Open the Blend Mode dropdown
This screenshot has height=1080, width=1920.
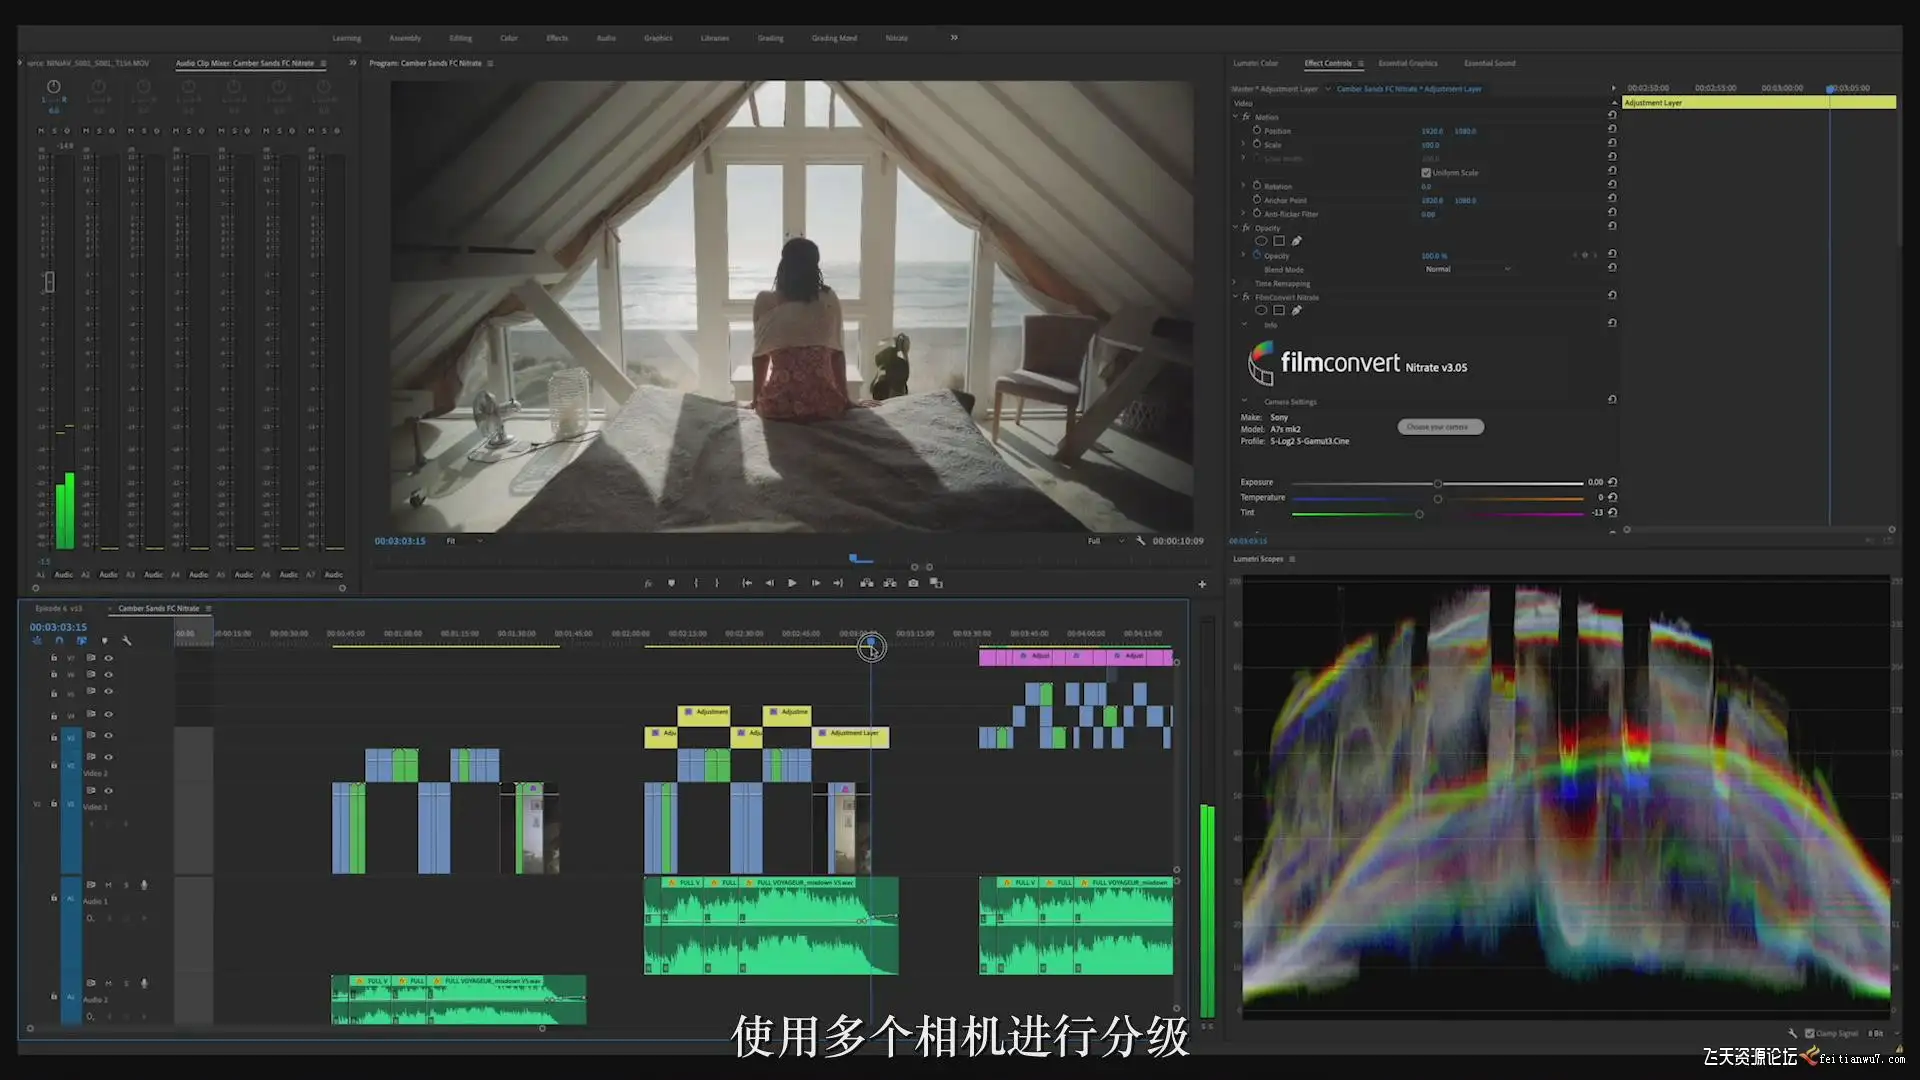1467,269
